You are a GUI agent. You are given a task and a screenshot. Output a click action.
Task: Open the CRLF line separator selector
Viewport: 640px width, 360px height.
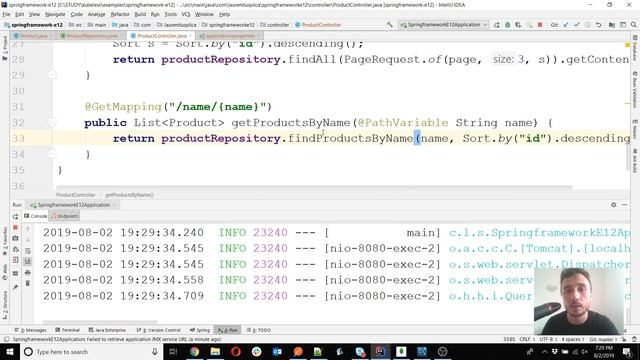pyautogui.click(x=527, y=340)
